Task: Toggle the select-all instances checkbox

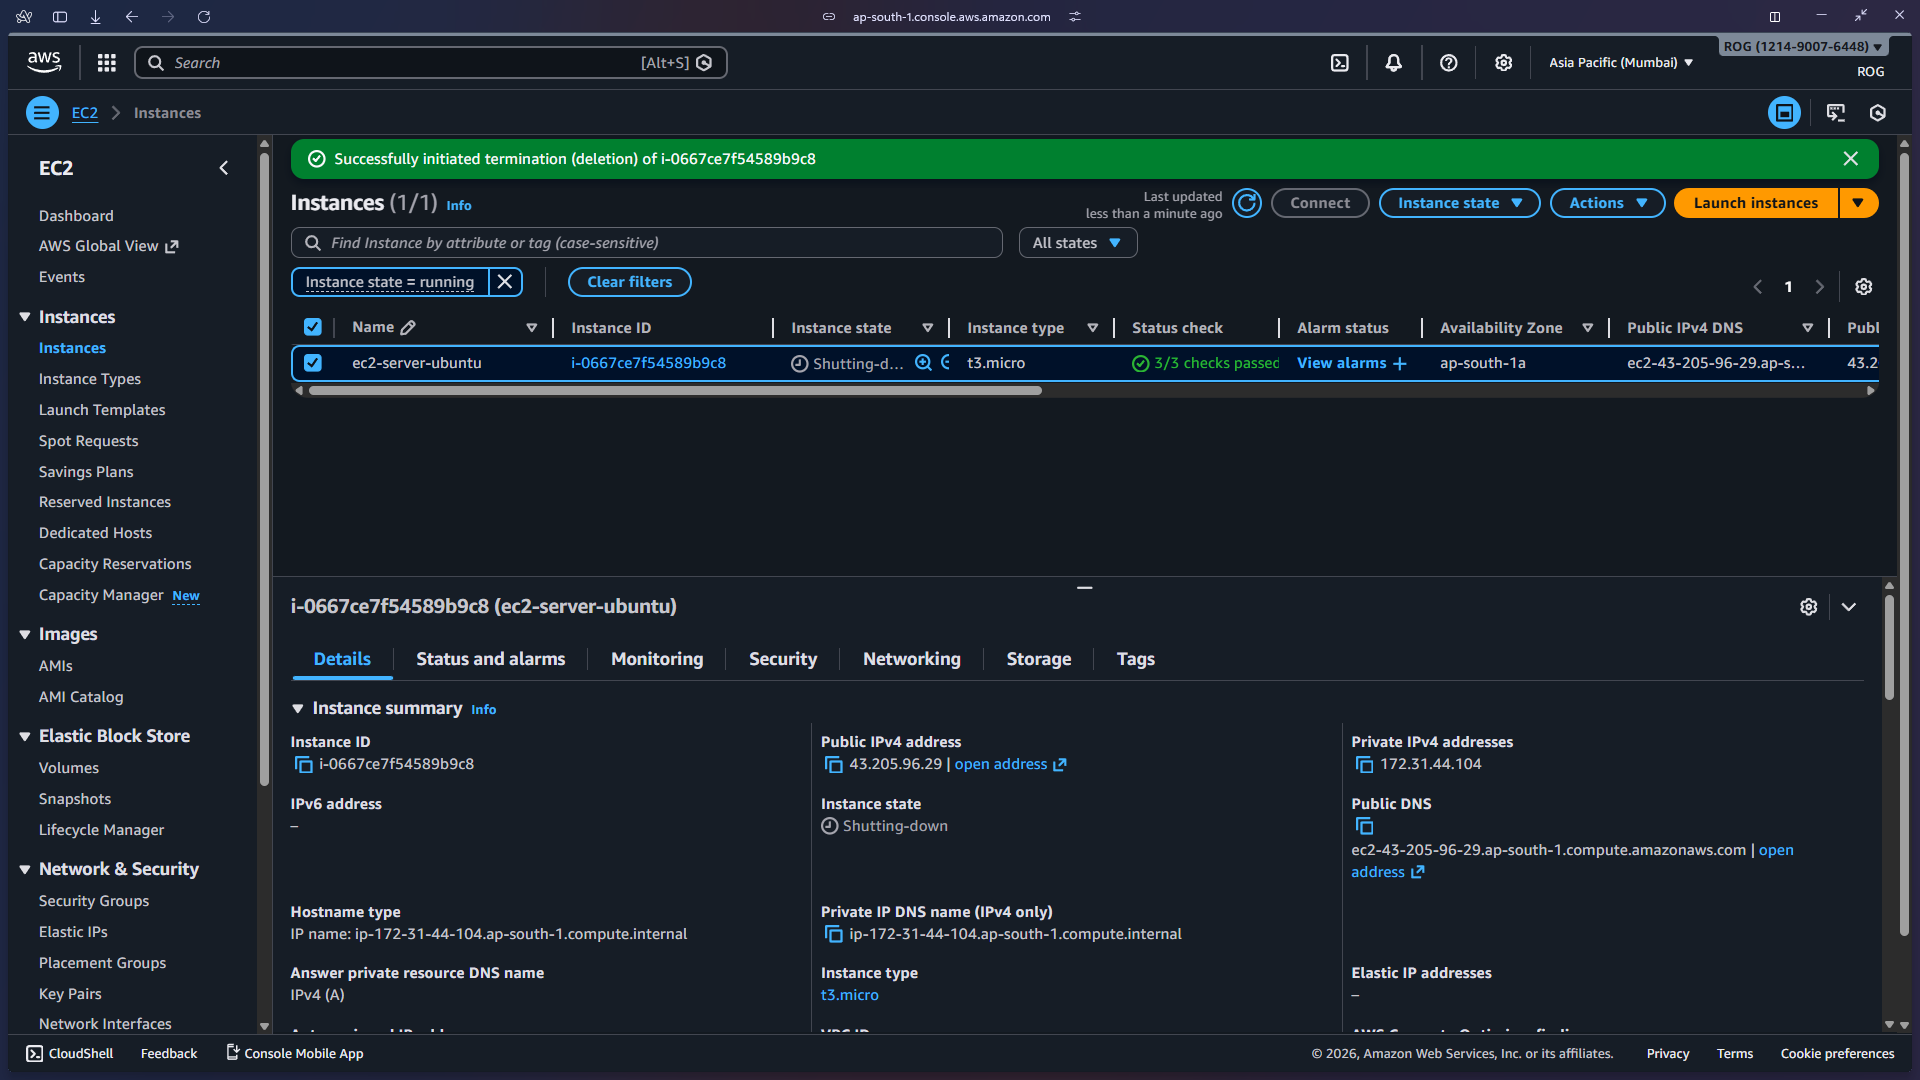Action: pyautogui.click(x=313, y=328)
